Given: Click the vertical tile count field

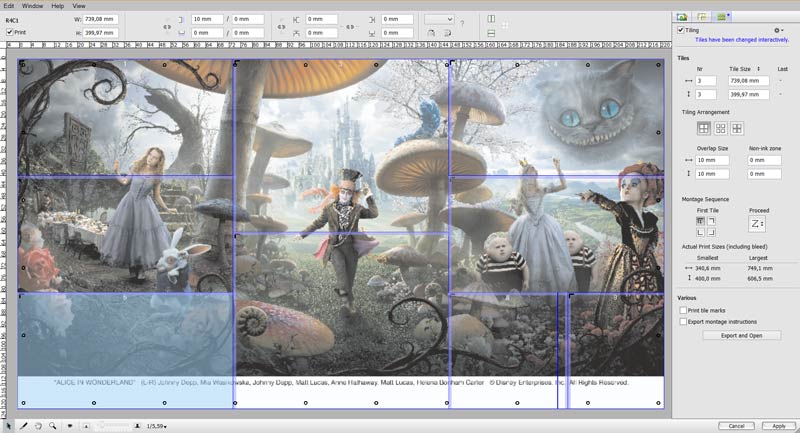Looking at the screenshot, I should 706,94.
